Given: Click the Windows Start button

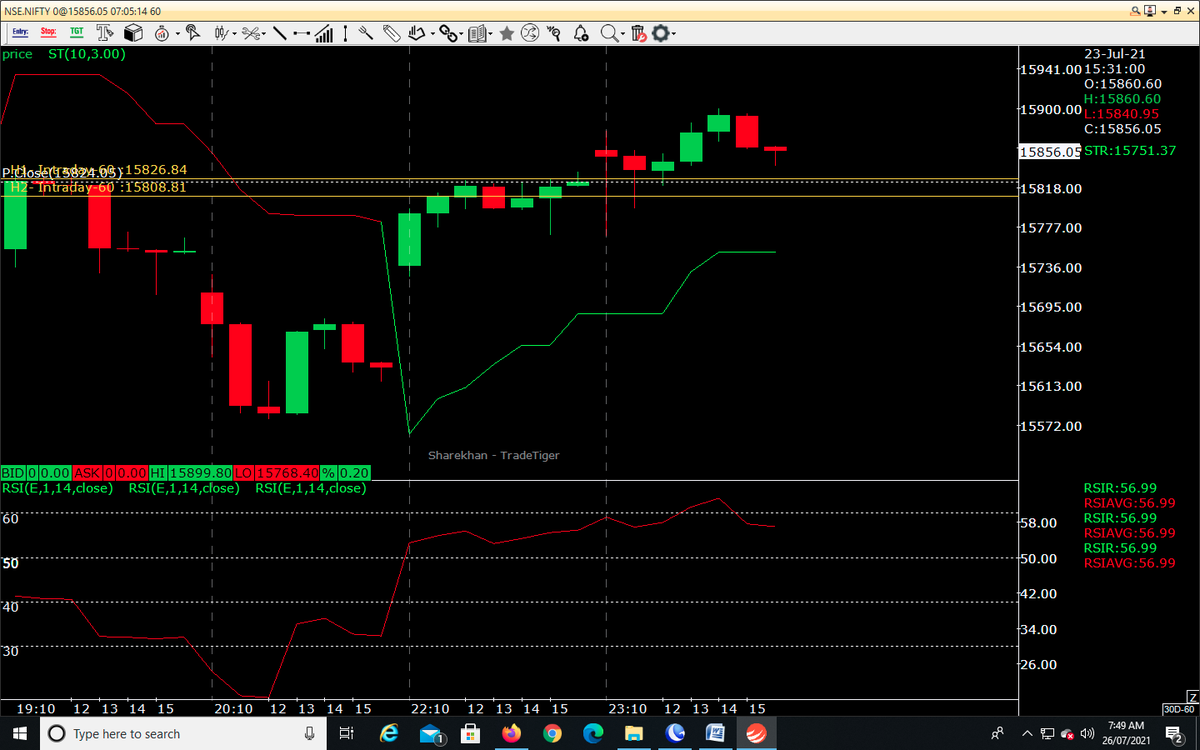Looking at the screenshot, I should 20,733.
